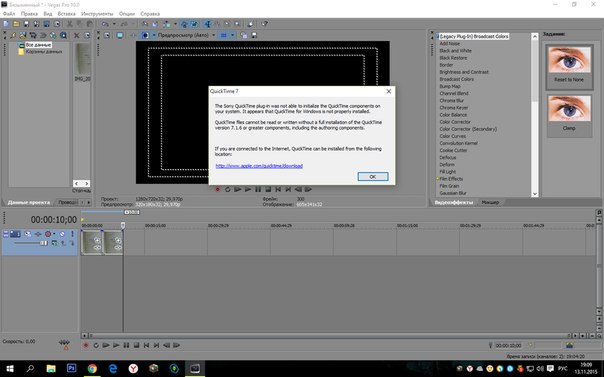Click the Undo arrow icon
This screenshot has width=604, height=377.
coord(105,24)
